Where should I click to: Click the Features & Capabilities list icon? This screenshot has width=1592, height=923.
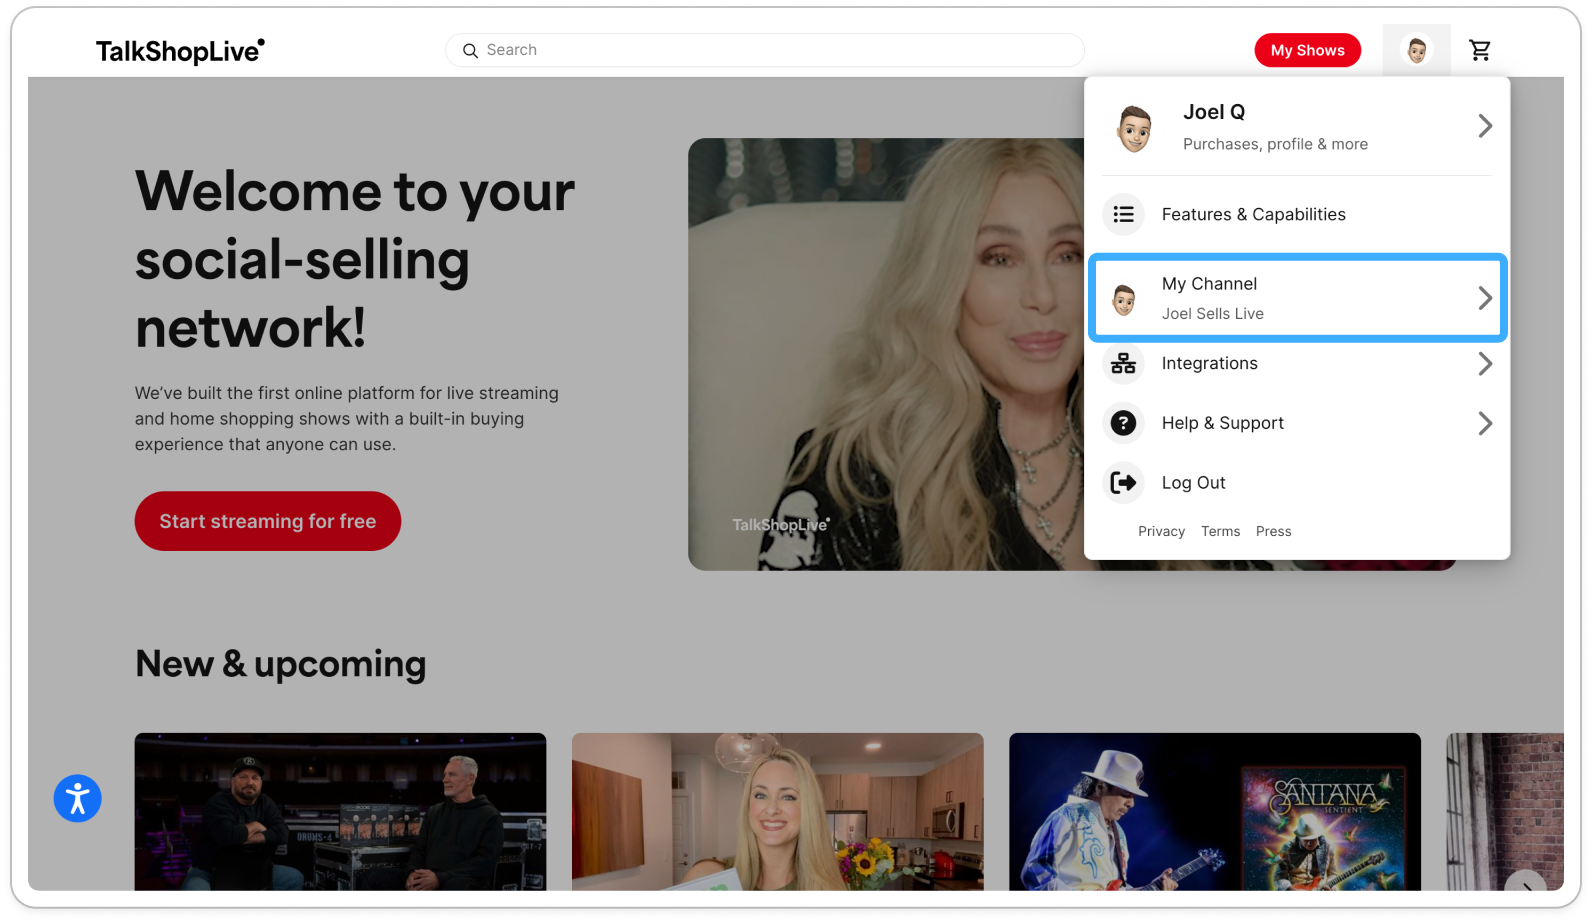[1123, 214]
